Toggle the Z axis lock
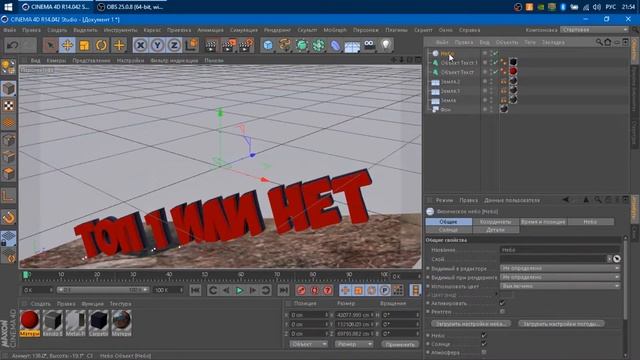Image resolution: width=640 pixels, height=360 pixels. pyautogui.click(x=174, y=45)
